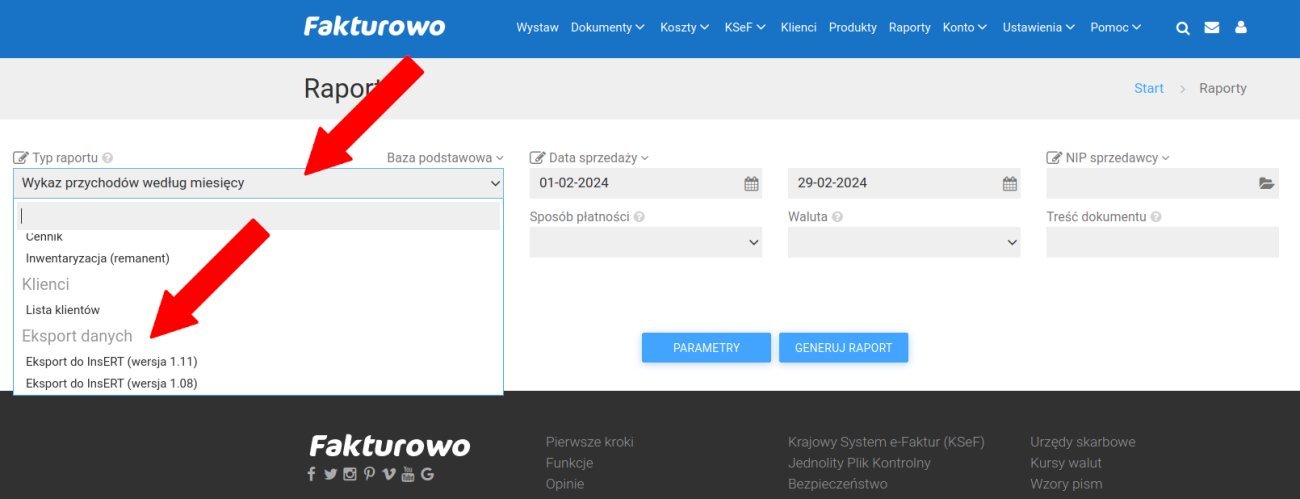Click the GENERUJ RAPORT button
The height and width of the screenshot is (499, 1300).
click(843, 348)
